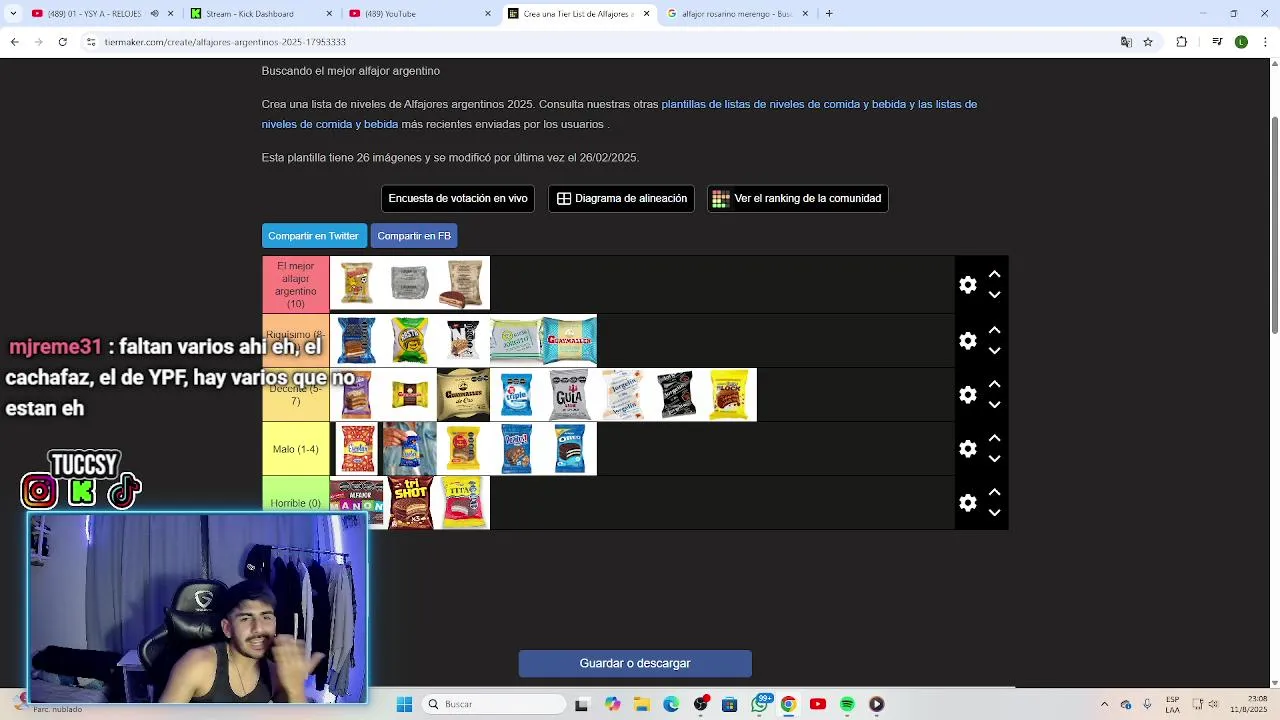This screenshot has width=1280, height=720.
Task: Click 'Ver el ranking de la comunidad'
Action: 797,198
